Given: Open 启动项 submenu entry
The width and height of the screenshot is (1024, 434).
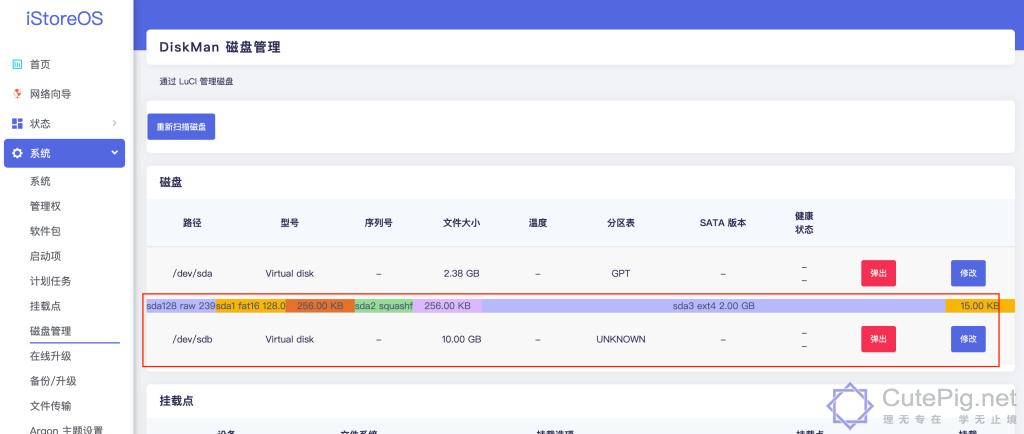Looking at the screenshot, I should click(45, 256).
